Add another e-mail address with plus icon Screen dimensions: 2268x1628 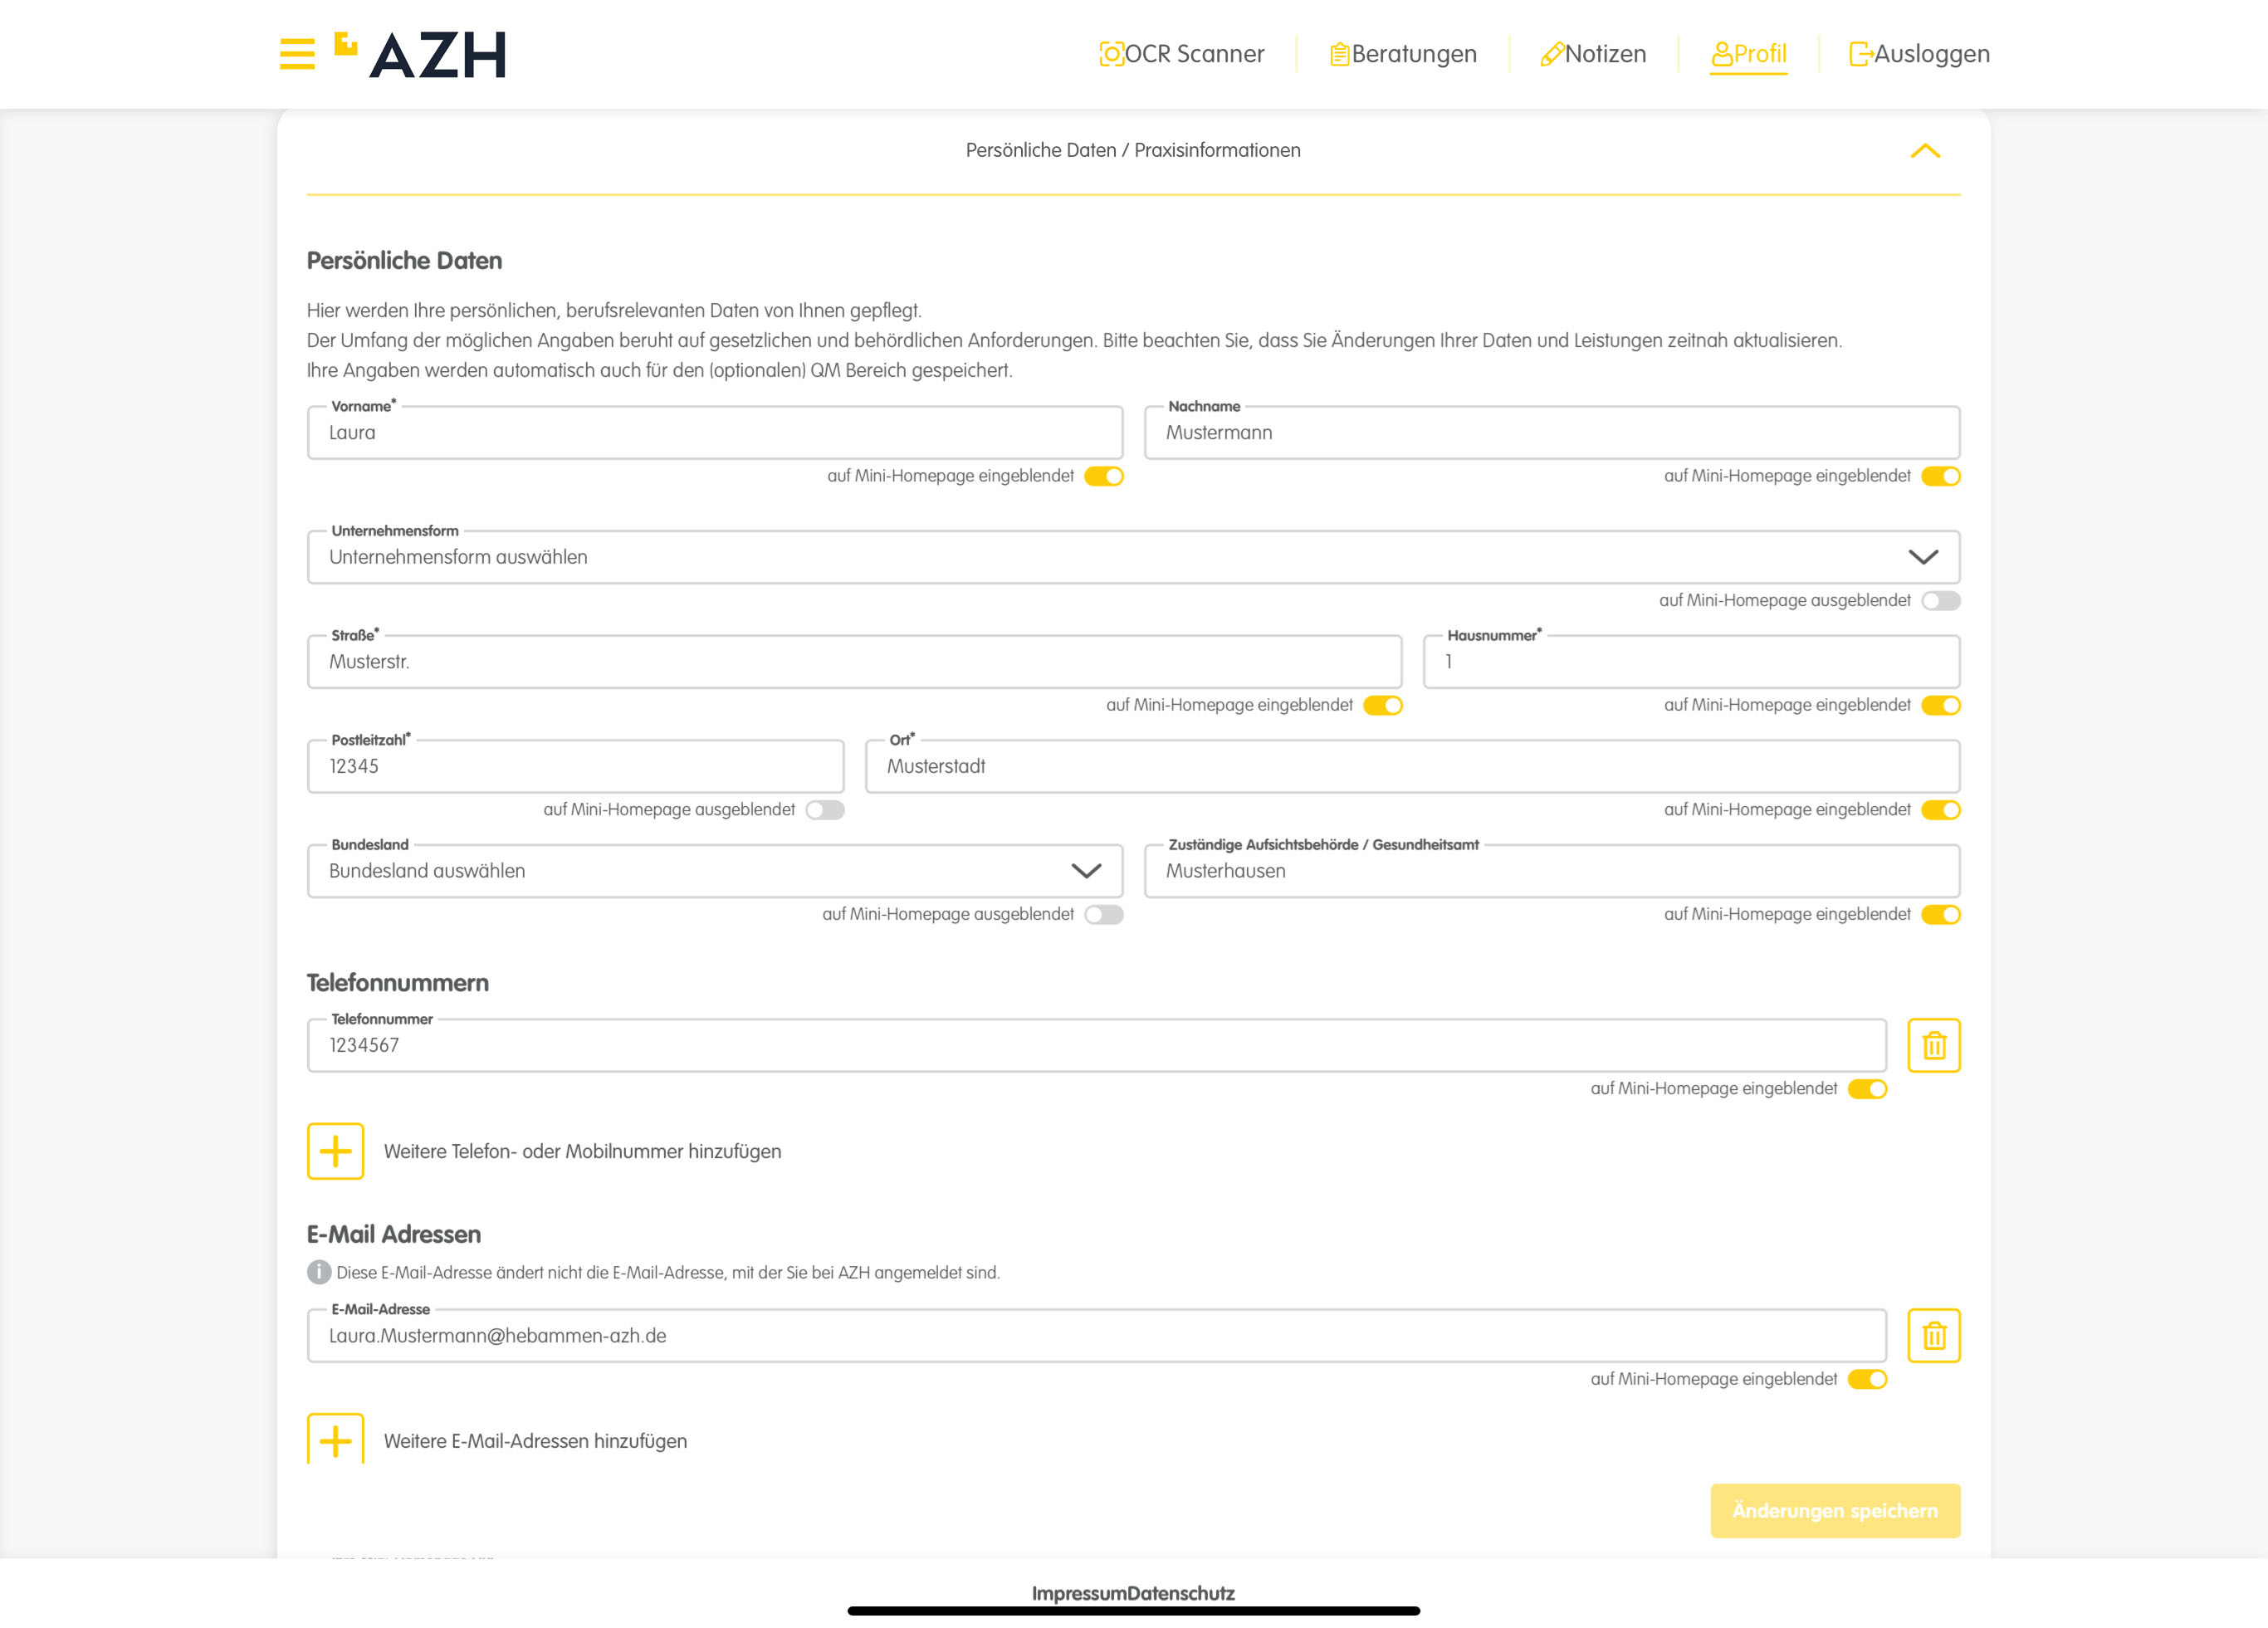point(336,1440)
